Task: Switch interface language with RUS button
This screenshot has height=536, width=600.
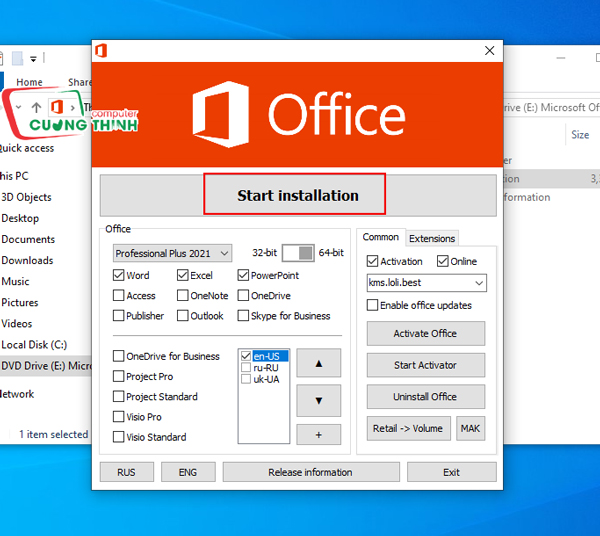Action: click(x=127, y=472)
